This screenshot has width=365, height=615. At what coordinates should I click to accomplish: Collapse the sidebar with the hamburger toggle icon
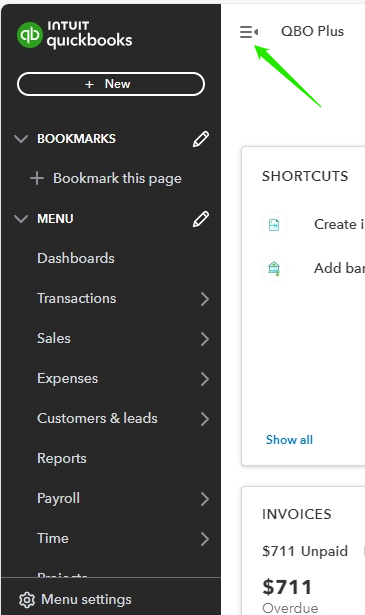[249, 32]
